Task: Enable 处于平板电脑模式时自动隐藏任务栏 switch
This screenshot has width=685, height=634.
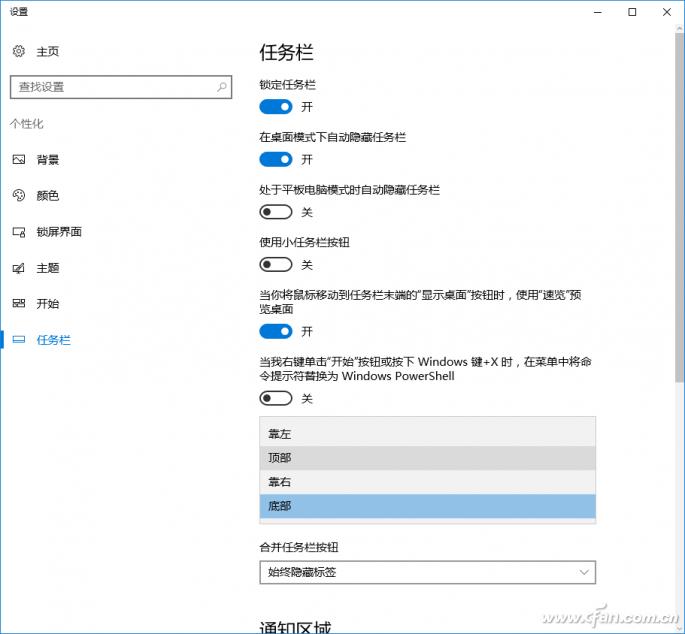Action: tap(276, 212)
